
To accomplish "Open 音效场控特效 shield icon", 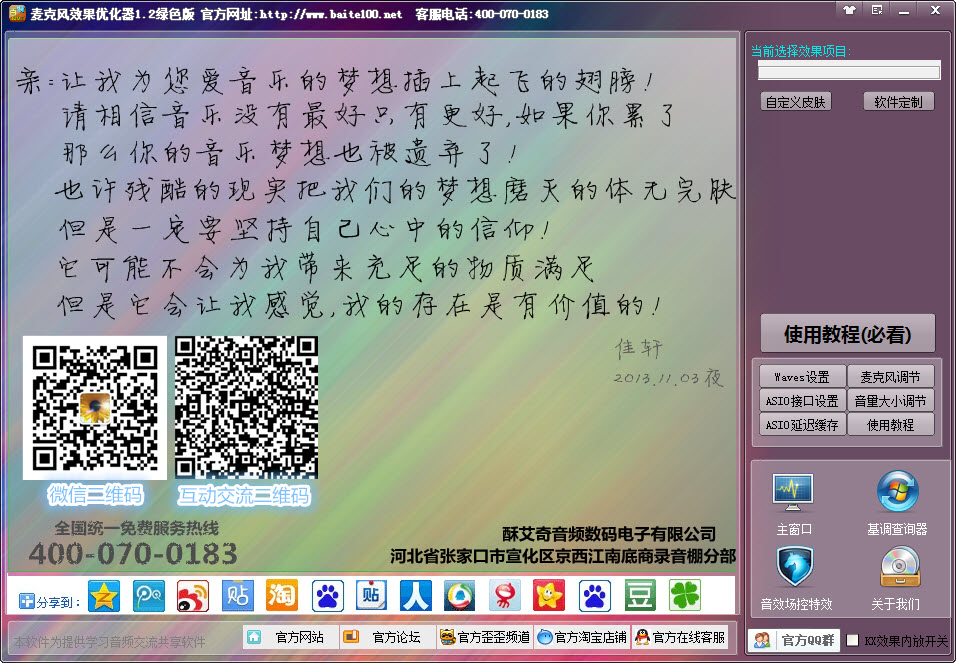I will point(794,567).
